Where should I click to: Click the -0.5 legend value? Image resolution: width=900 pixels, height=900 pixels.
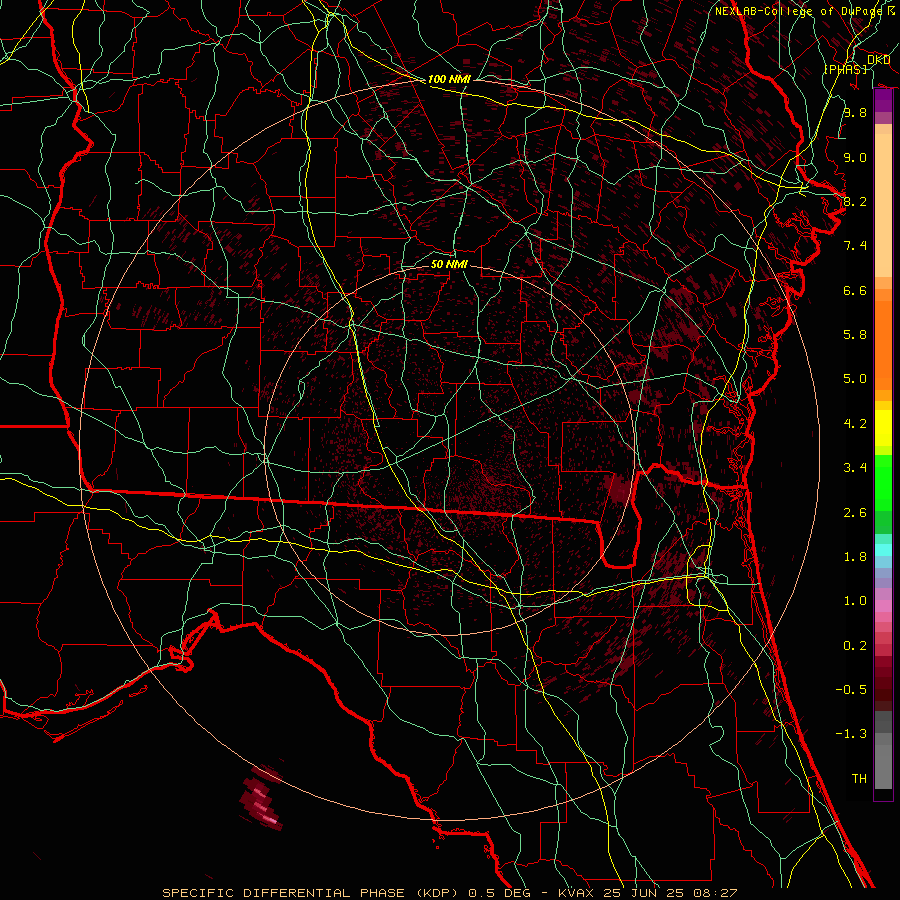851,690
